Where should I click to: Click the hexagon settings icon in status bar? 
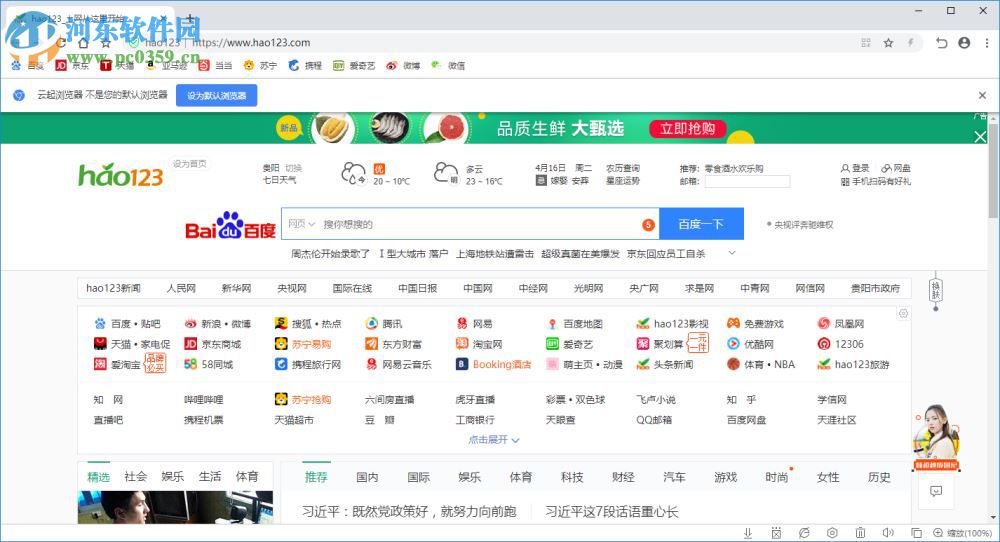point(832,533)
